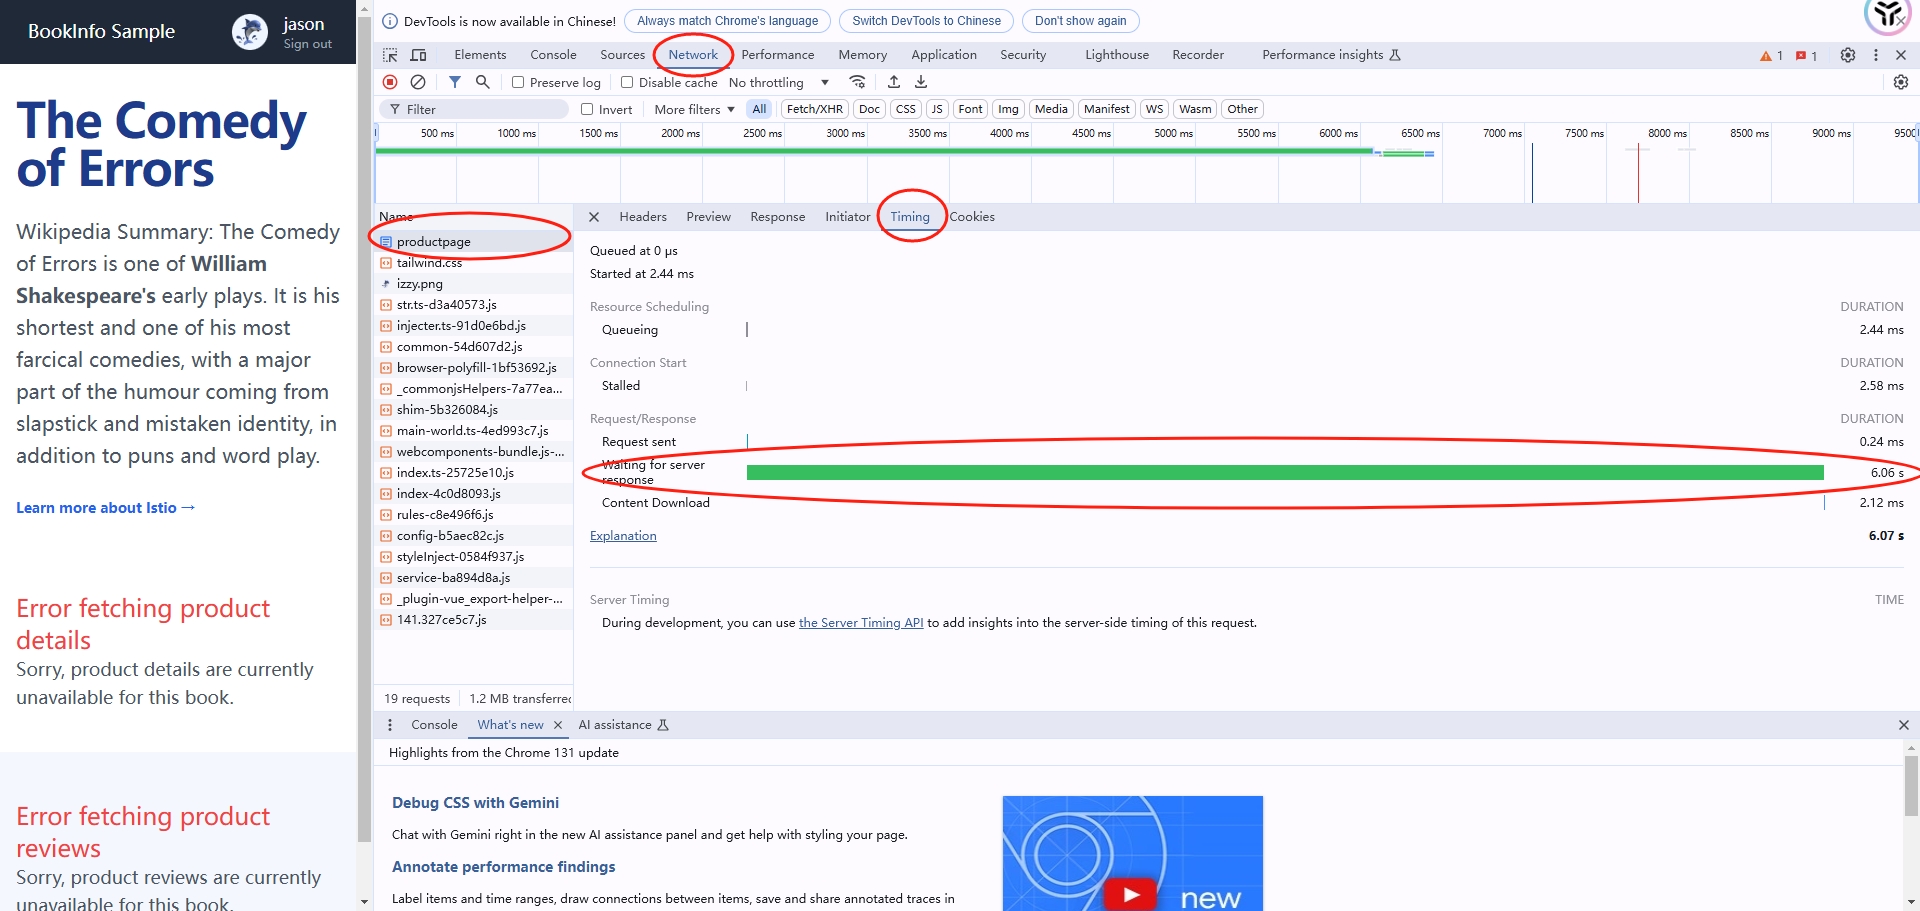This screenshot has height=911, width=1920.
Task: Open network conditions wifi icon
Action: 857,82
